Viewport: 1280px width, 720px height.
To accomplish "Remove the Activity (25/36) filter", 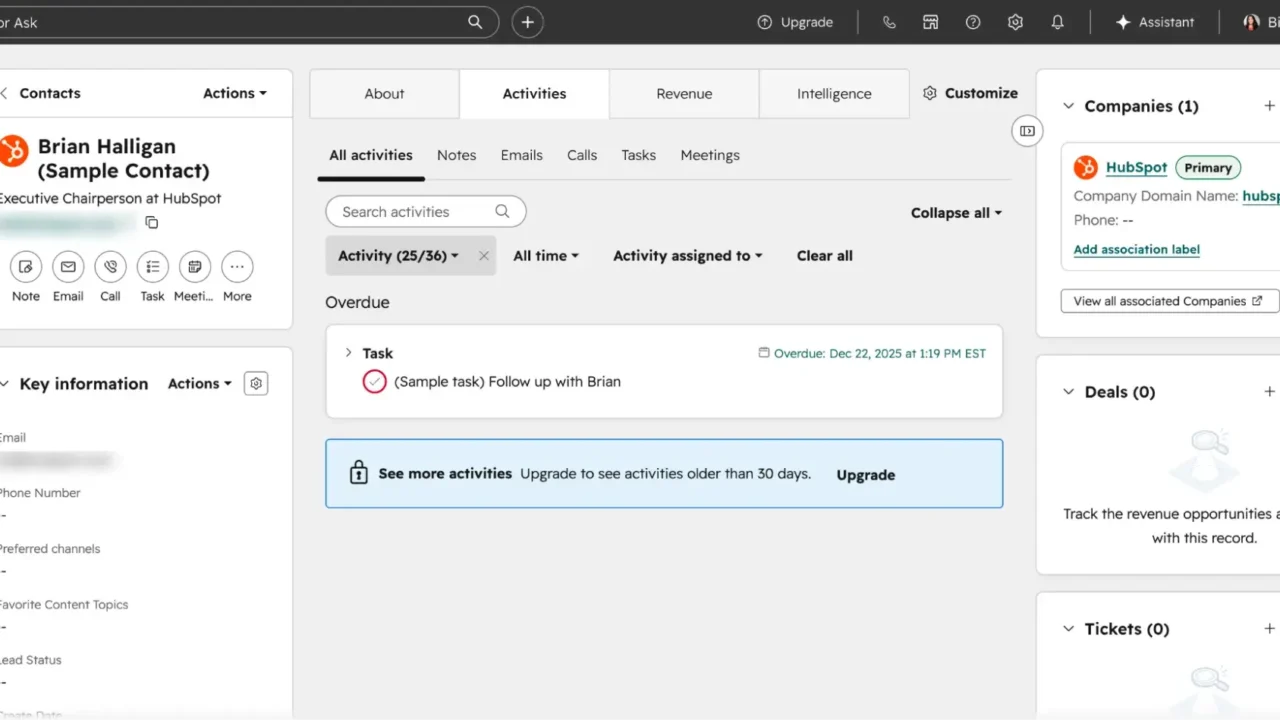I will 484,256.
